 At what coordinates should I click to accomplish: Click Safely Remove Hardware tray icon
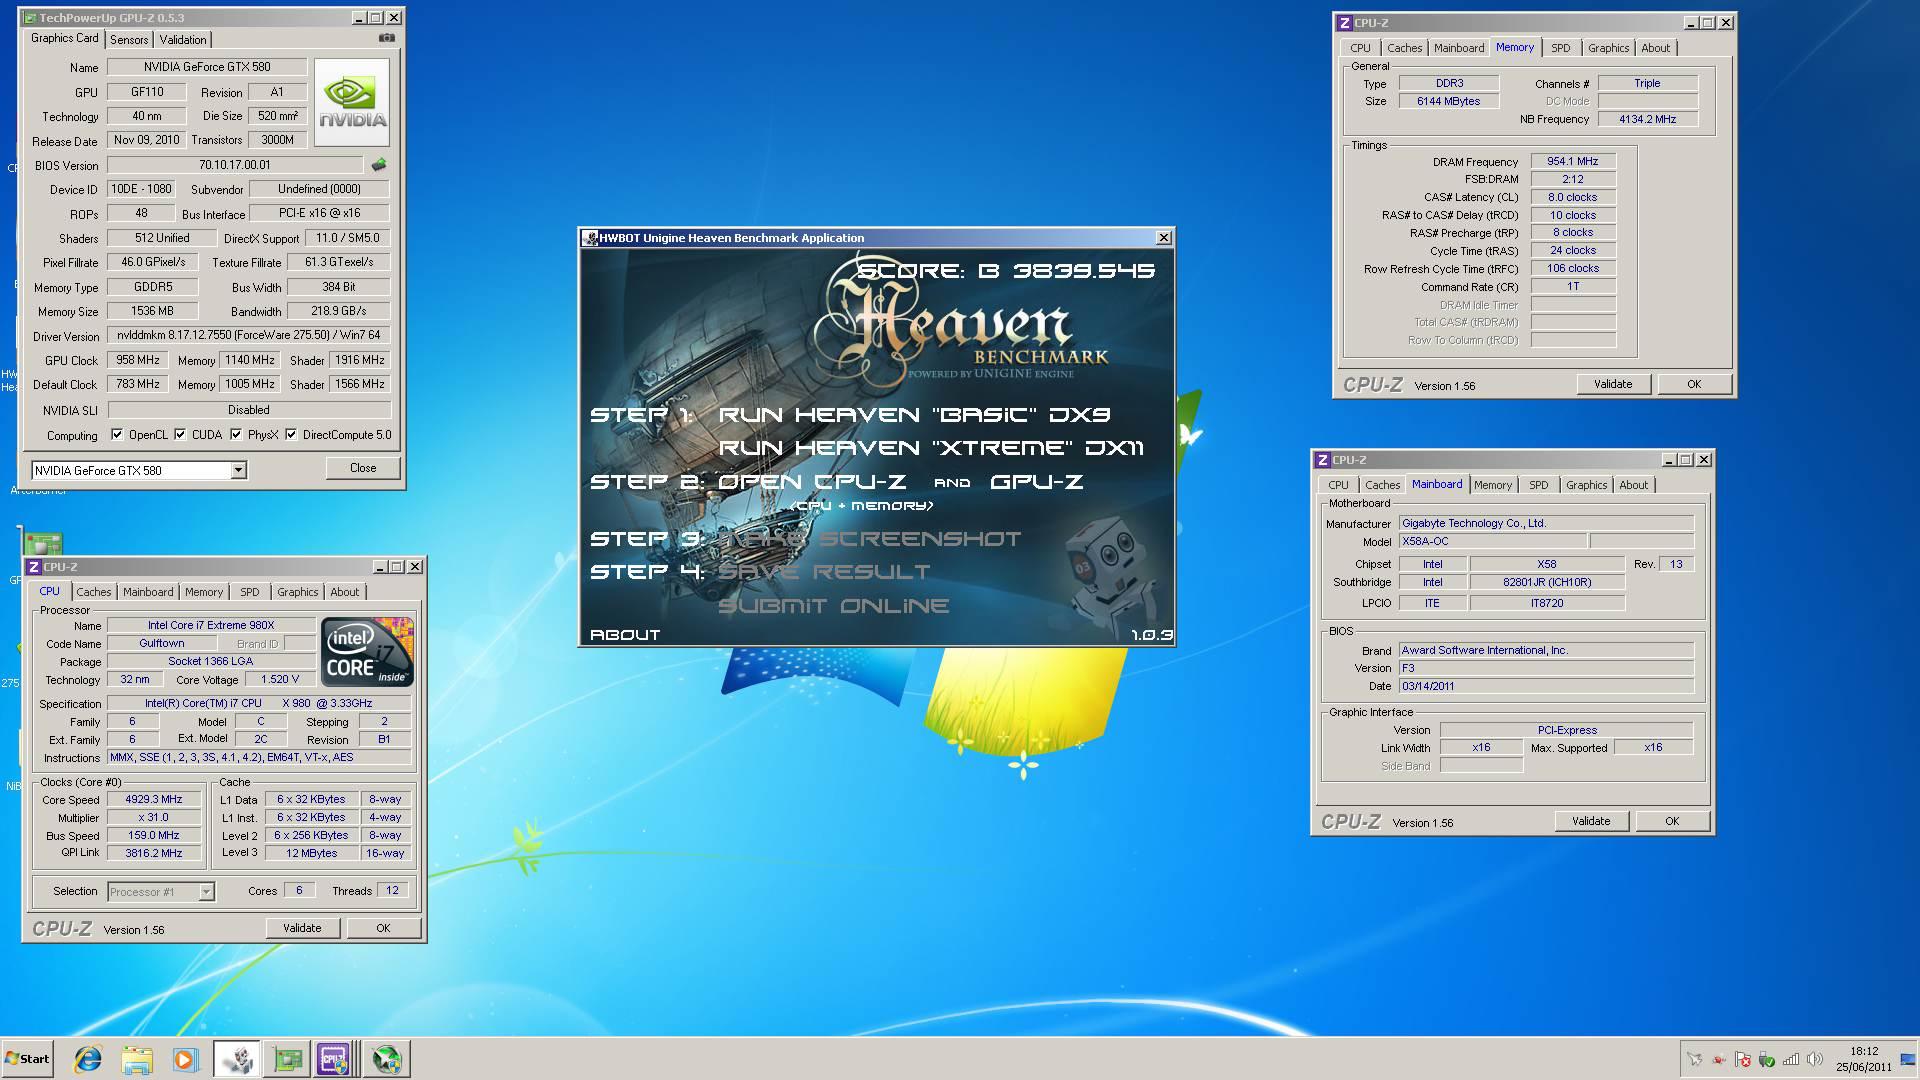1767,1059
